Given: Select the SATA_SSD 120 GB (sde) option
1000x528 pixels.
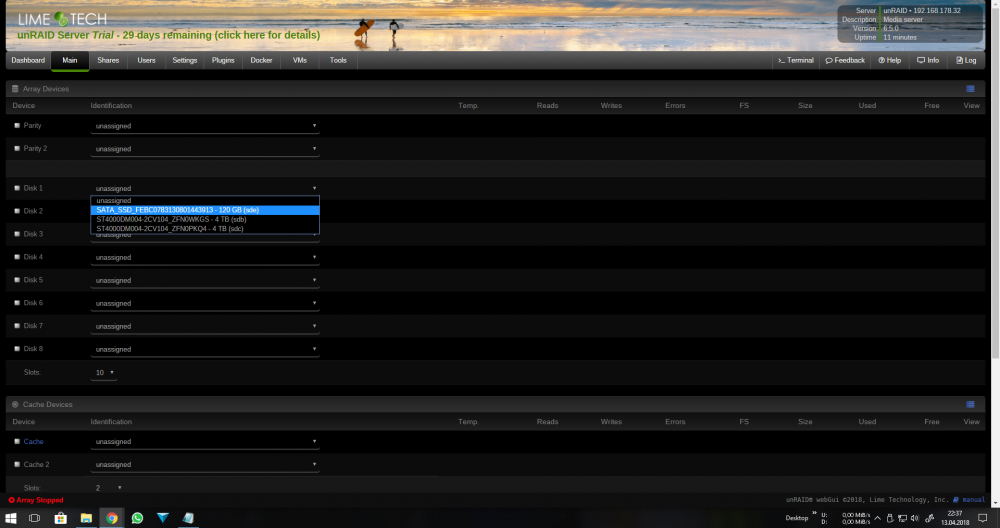Looking at the screenshot, I should click(205, 210).
